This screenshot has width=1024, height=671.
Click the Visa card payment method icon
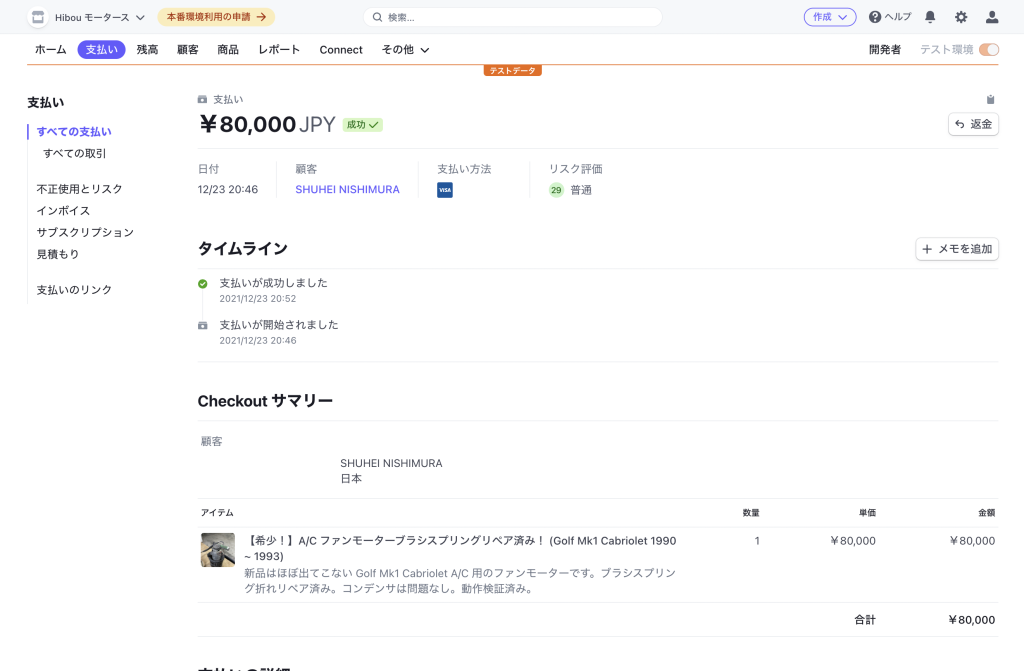445,190
